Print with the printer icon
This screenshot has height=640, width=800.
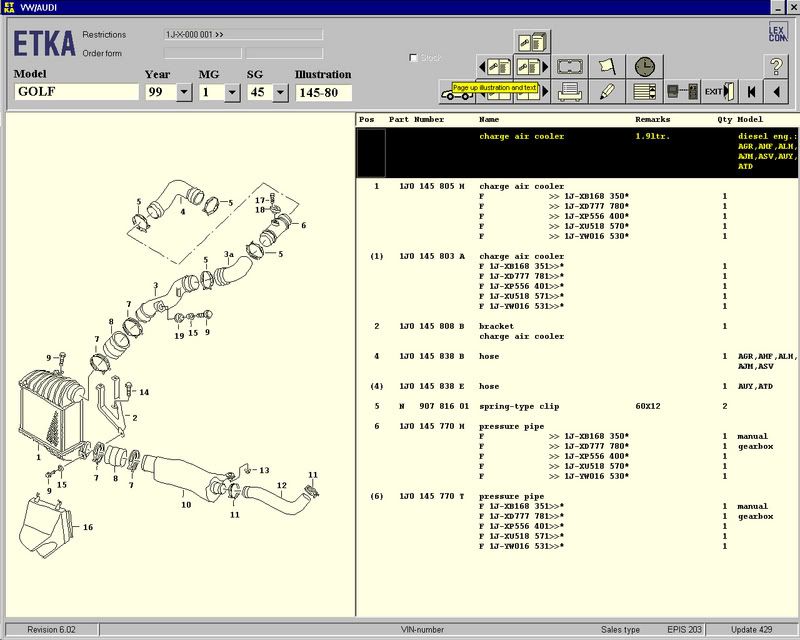click(x=569, y=92)
